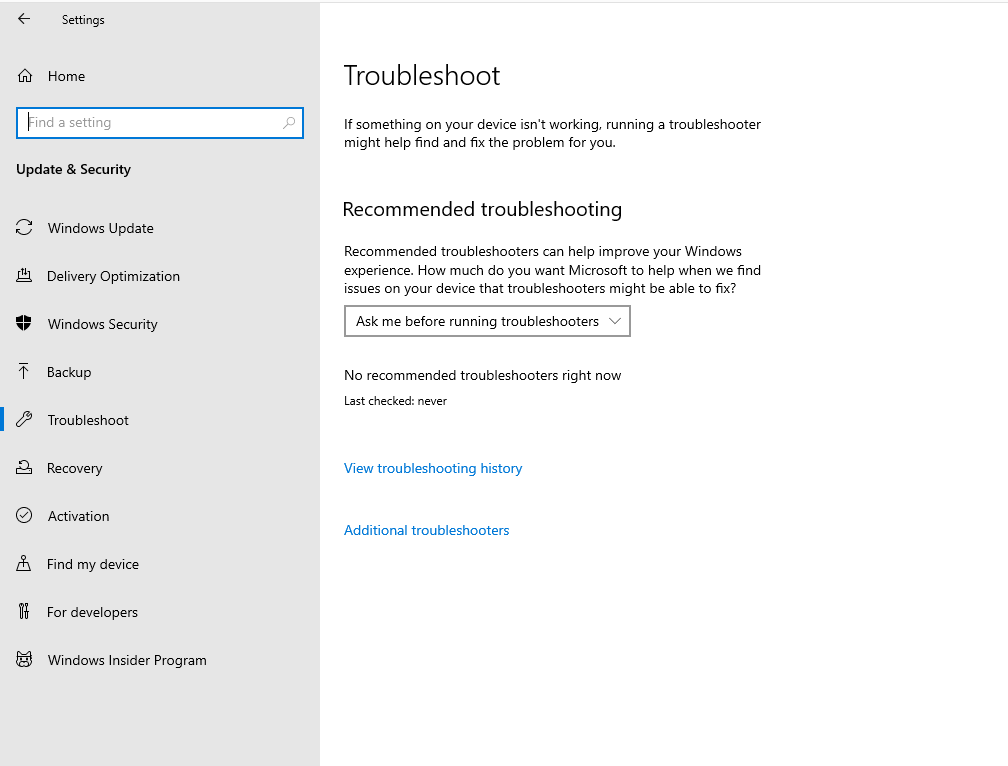Click the Windows Update sync arrows icon
Image resolution: width=1008 pixels, height=766 pixels.
click(x=24, y=228)
